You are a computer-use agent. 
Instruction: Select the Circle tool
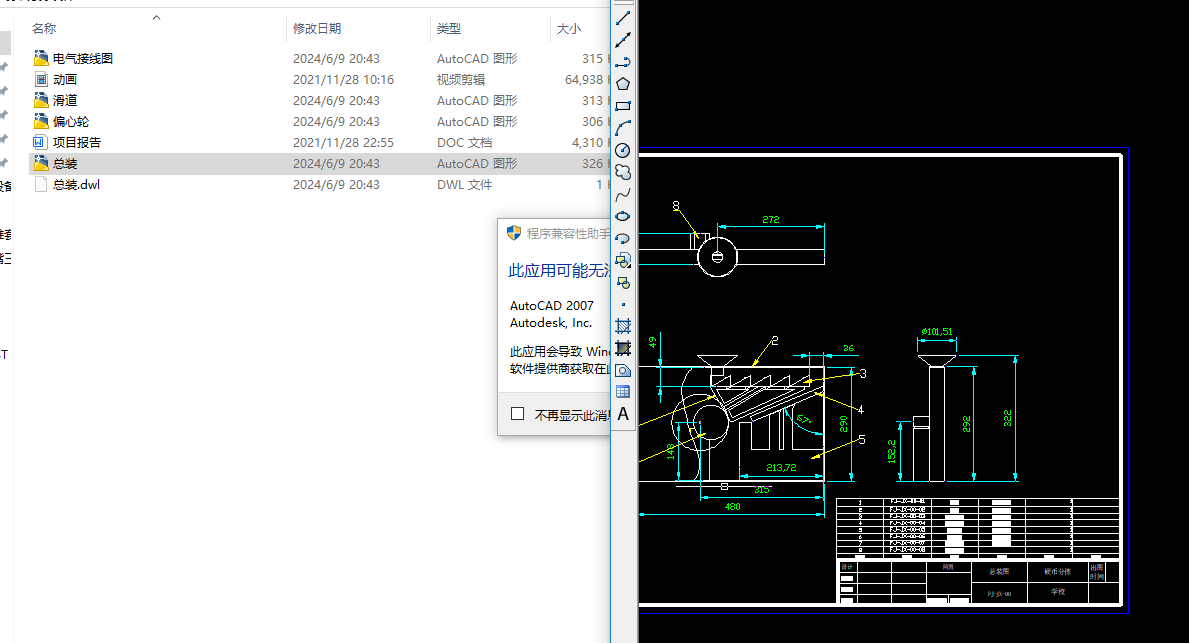623,150
